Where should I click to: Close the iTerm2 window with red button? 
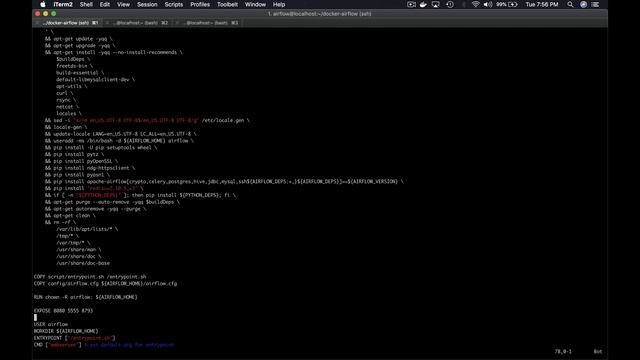38,14
